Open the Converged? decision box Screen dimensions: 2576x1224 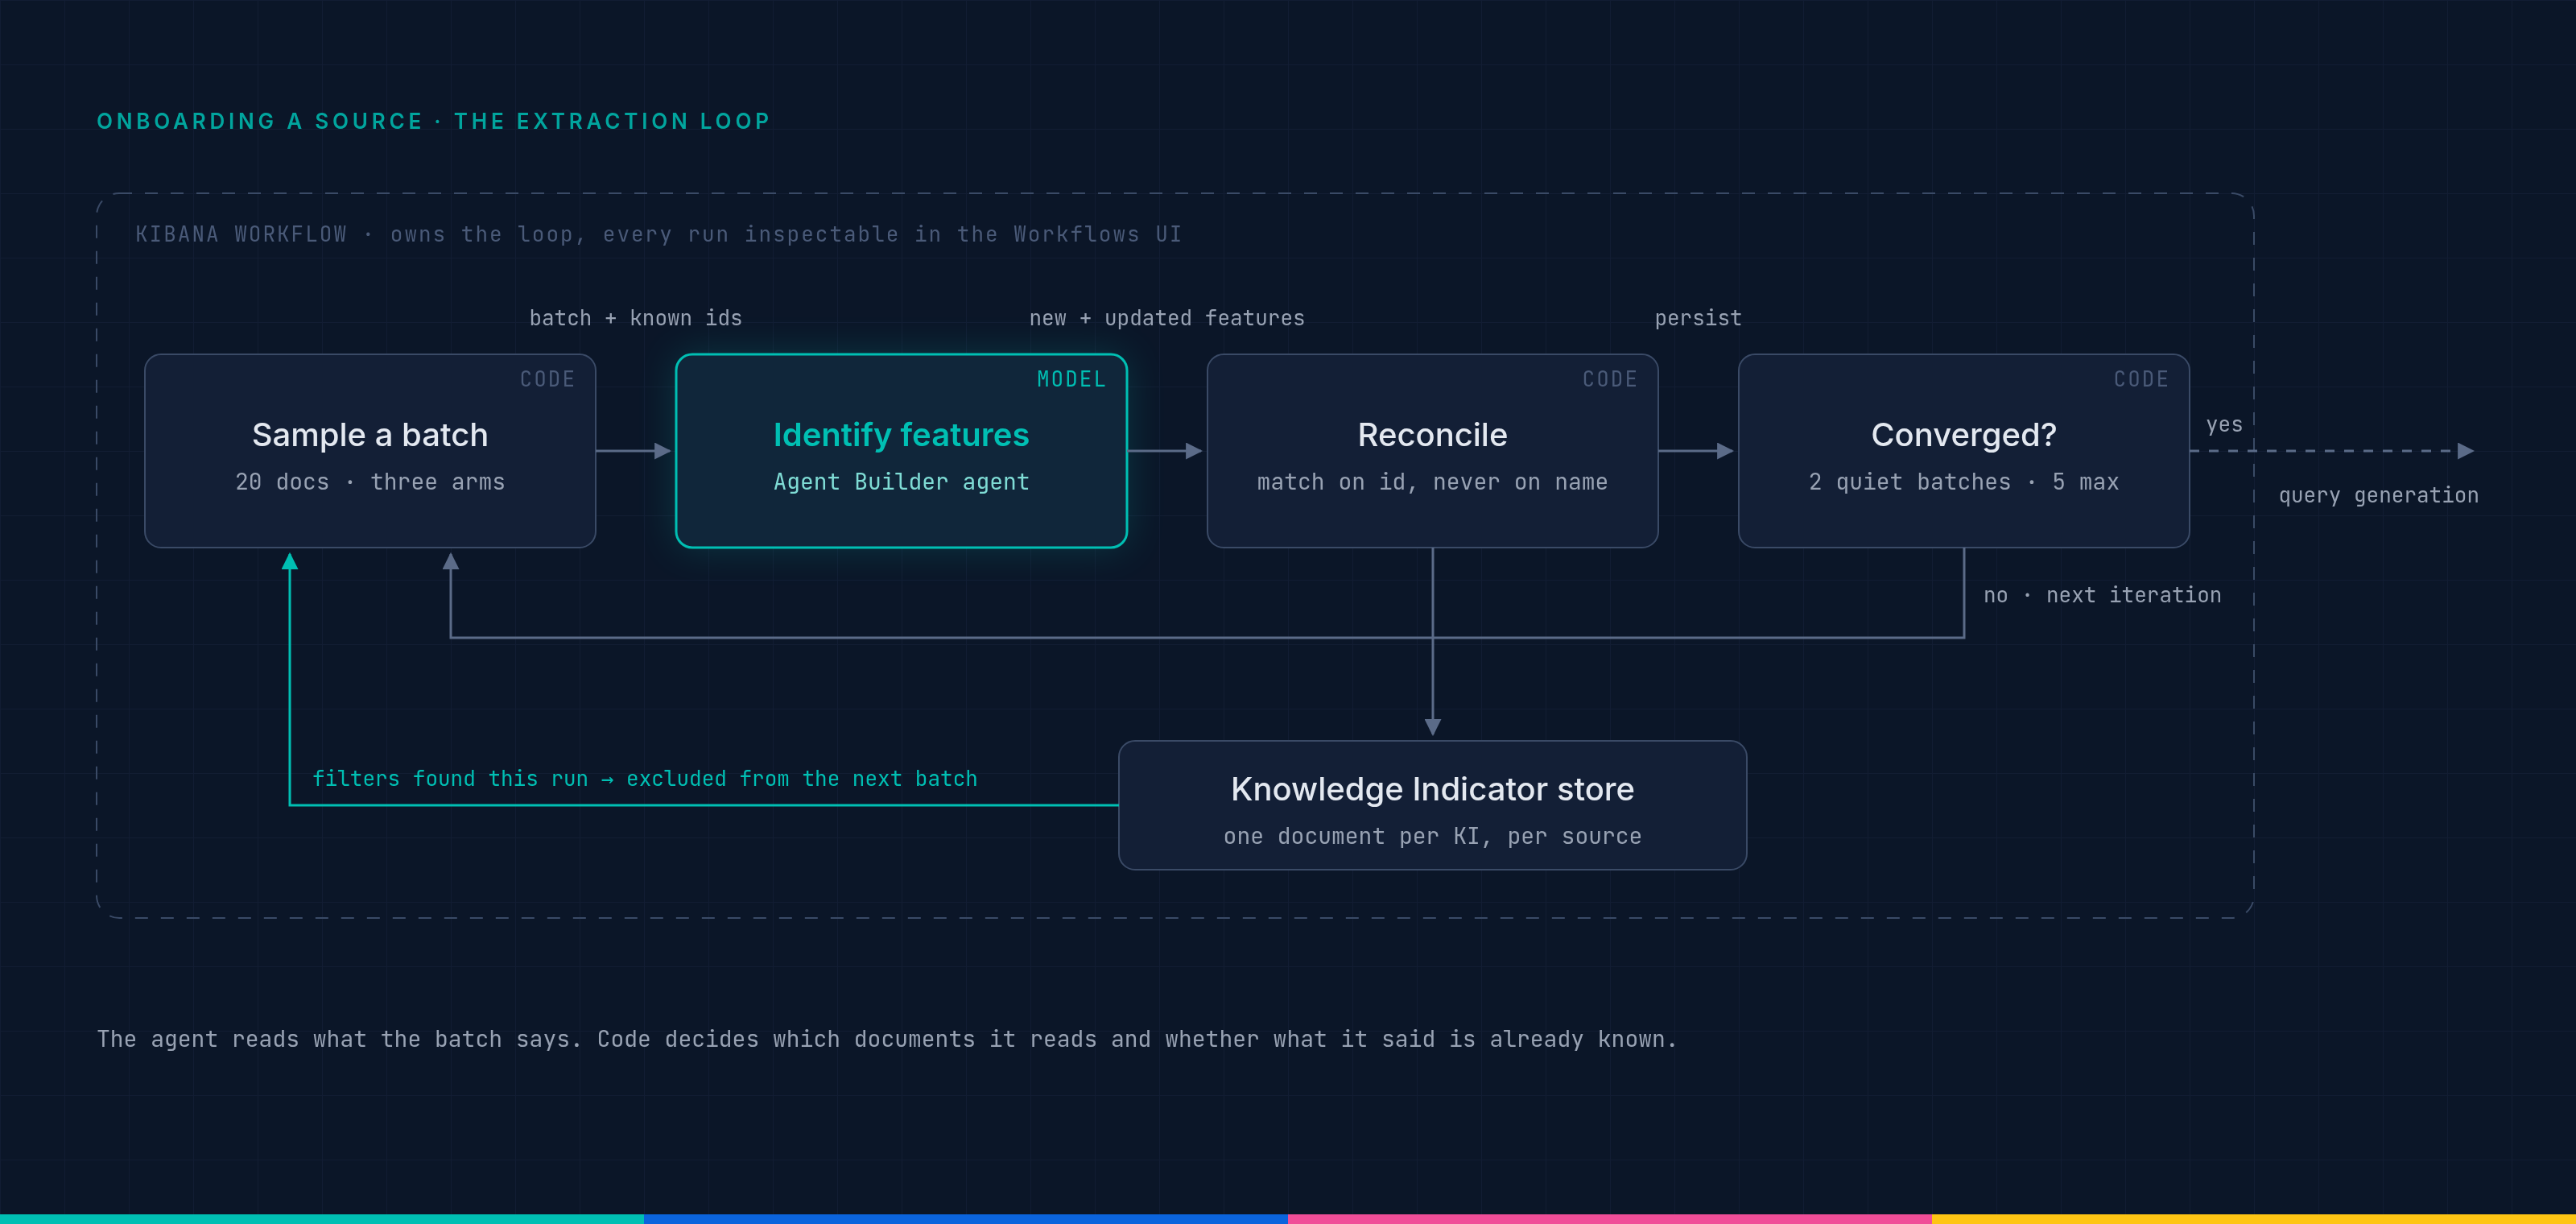[x=1963, y=451]
